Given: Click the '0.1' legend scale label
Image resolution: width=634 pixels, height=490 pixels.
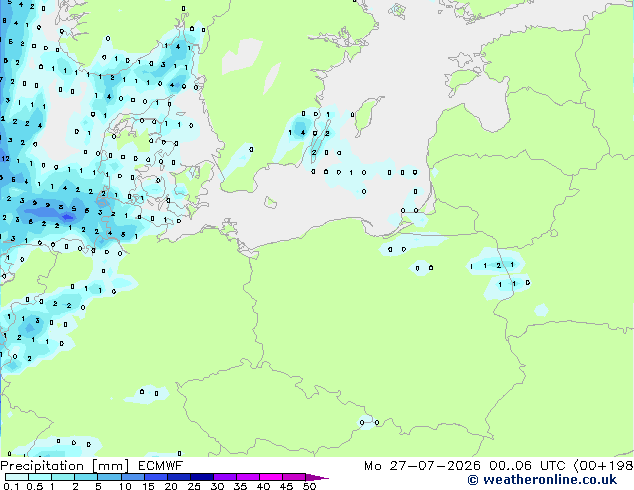Looking at the screenshot, I should (x=11, y=486).
